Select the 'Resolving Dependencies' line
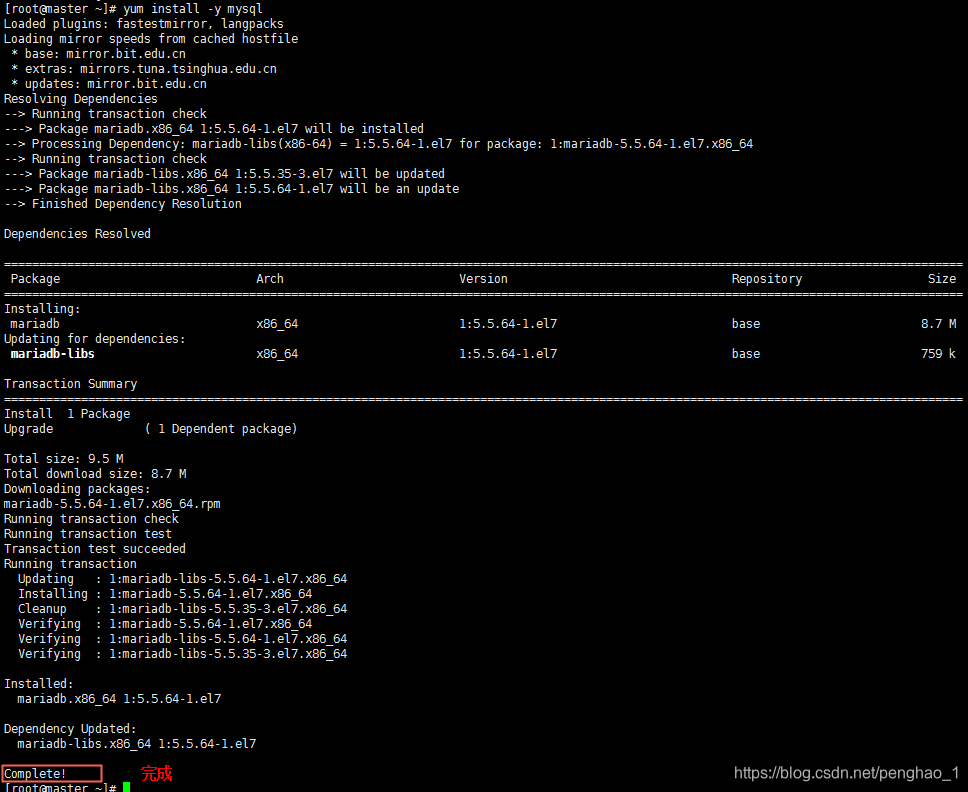Image resolution: width=968 pixels, height=792 pixels. coord(81,99)
